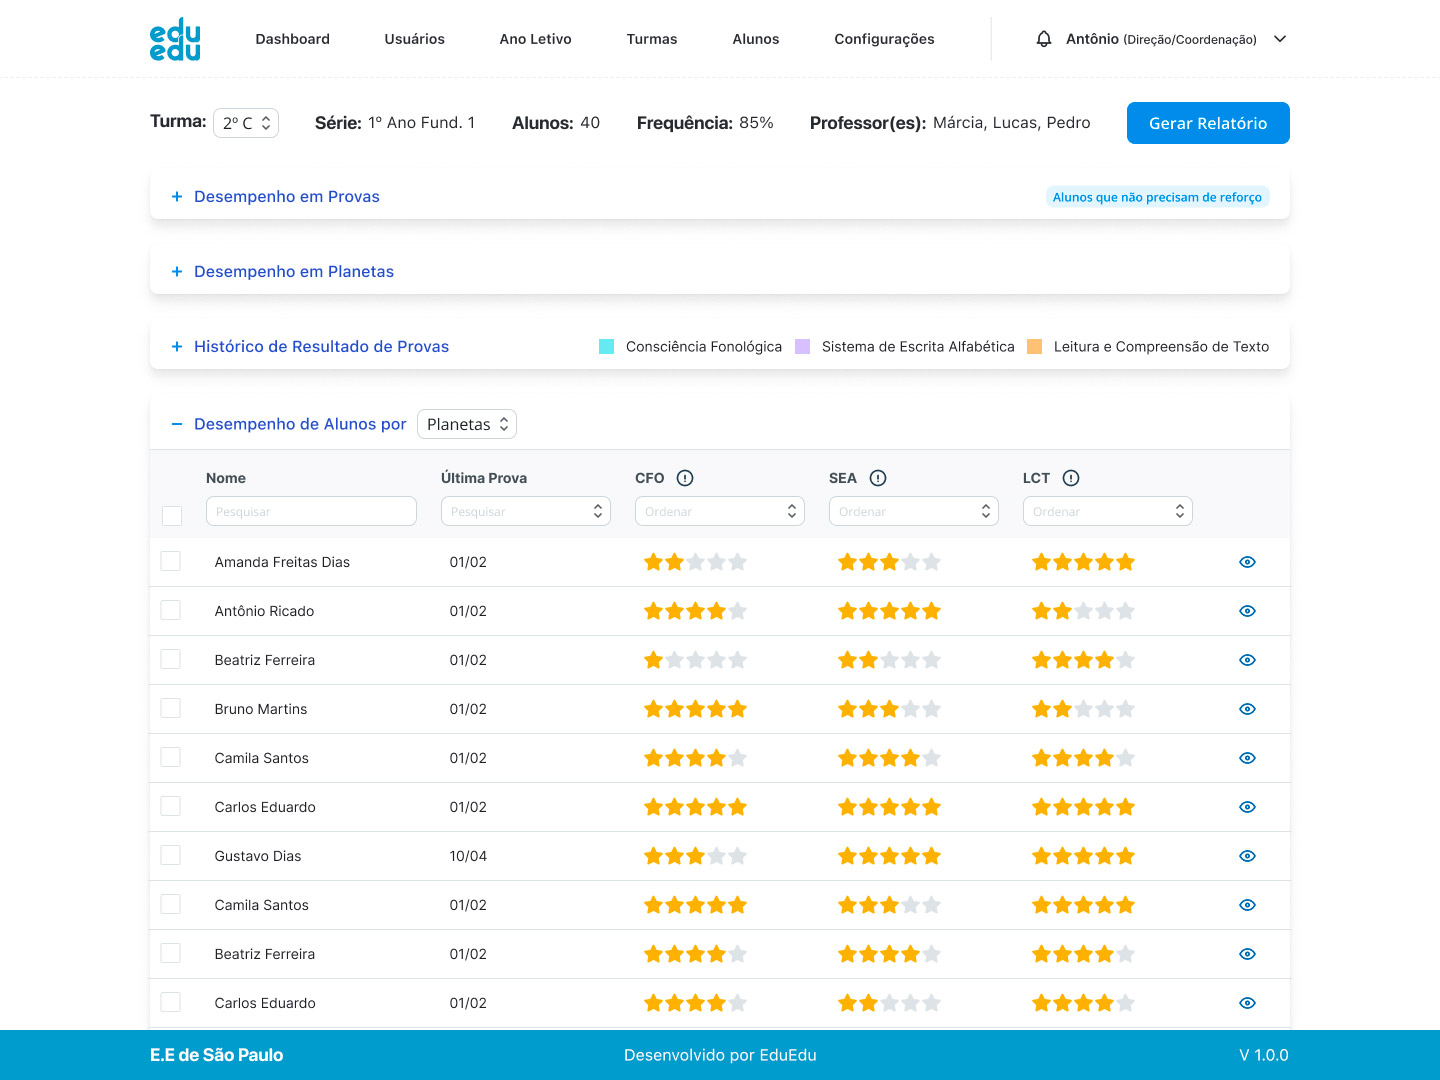Click 'Nome' column header

(x=226, y=478)
